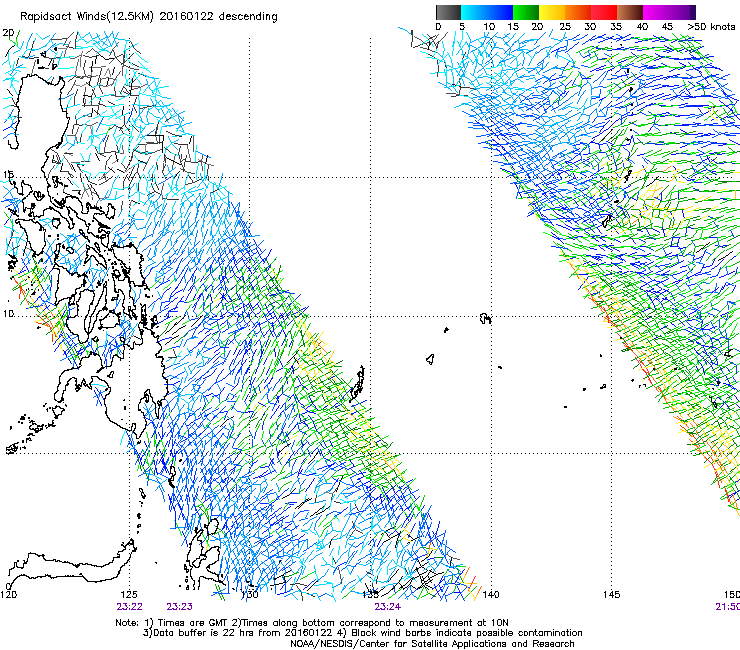Screen dimensions: 740x650
Task: Click the dark purple 45-50 knots legend segment
Action: [682, 12]
